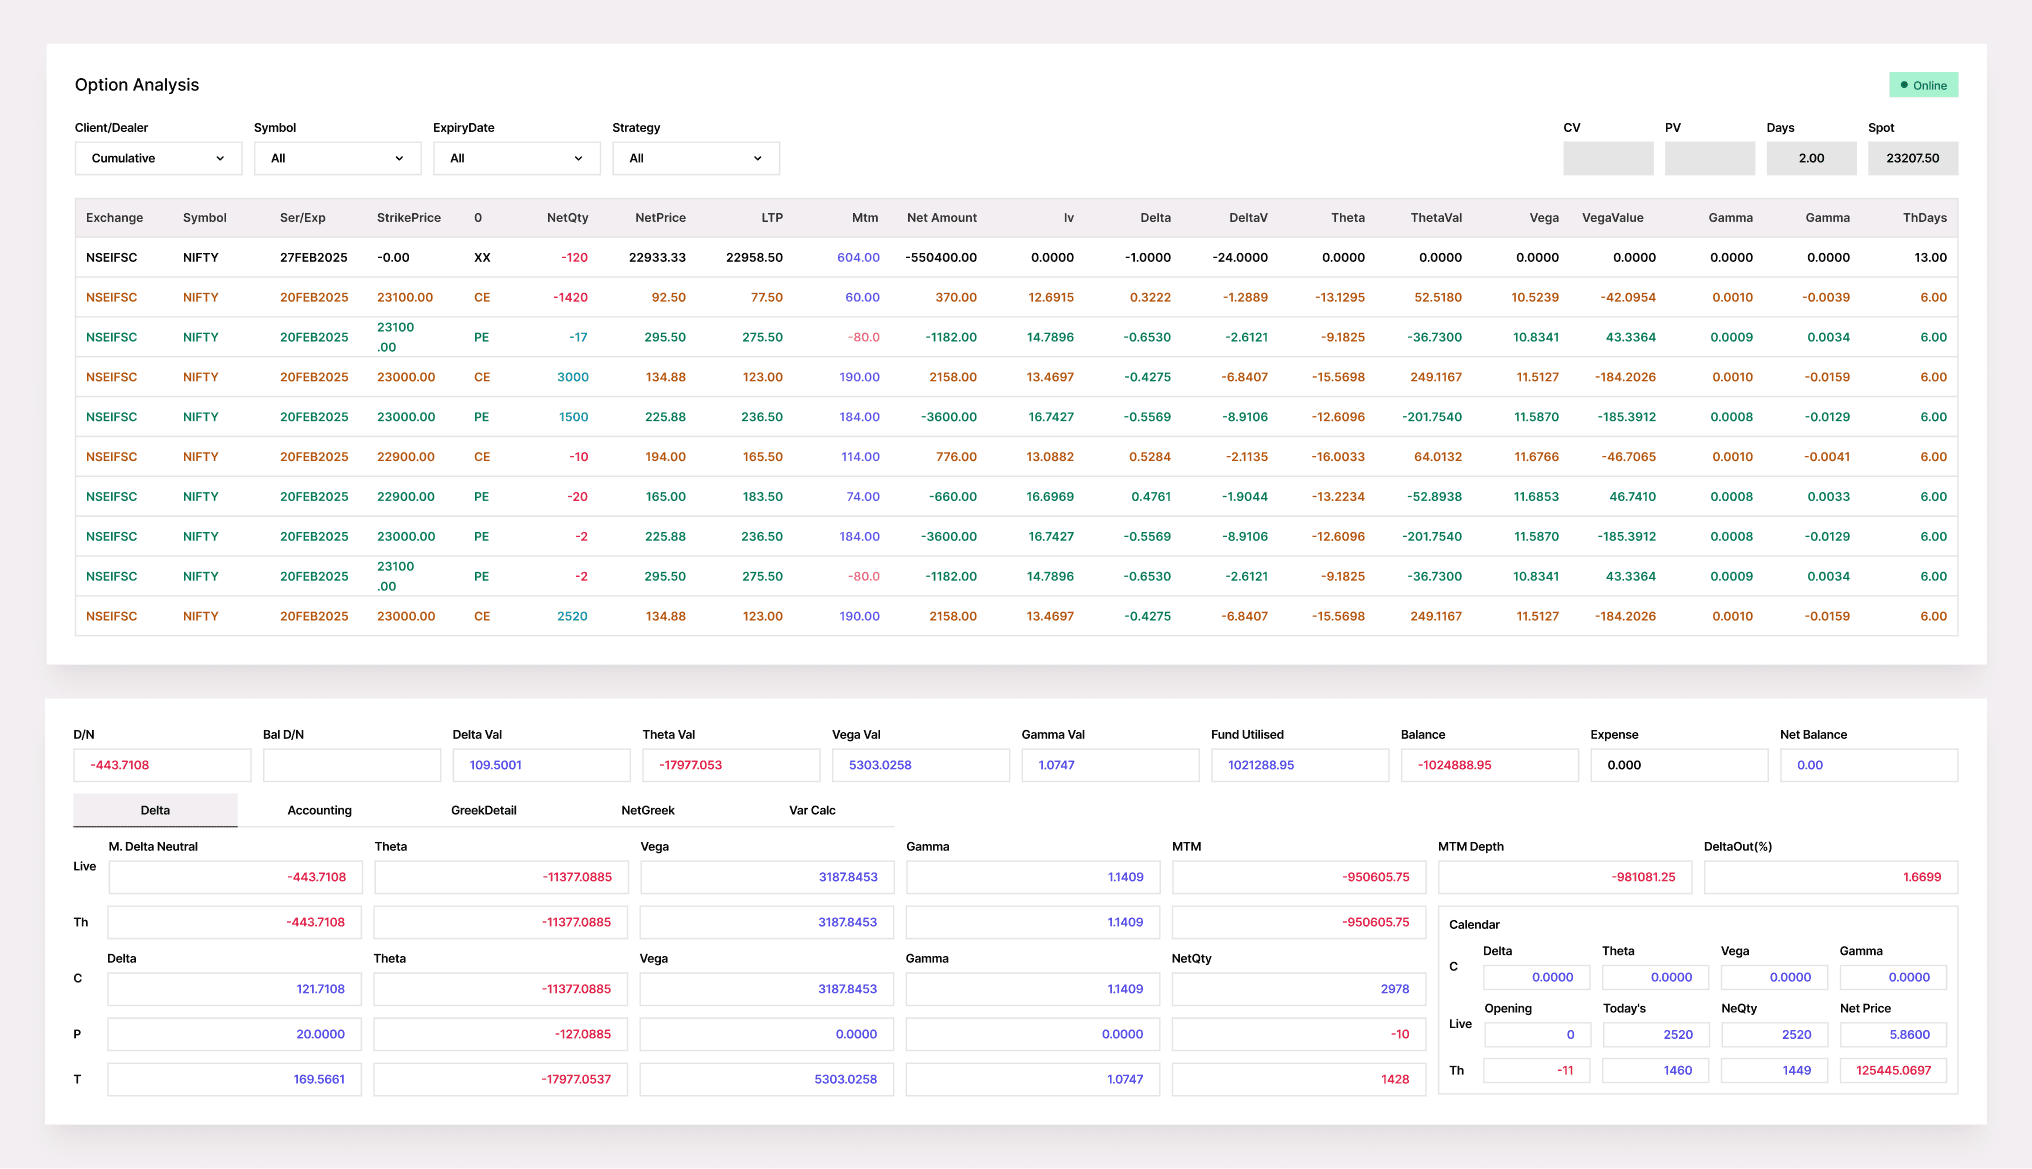The width and height of the screenshot is (2032, 1169).
Task: Sort by the NetQty column header
Action: [567, 218]
